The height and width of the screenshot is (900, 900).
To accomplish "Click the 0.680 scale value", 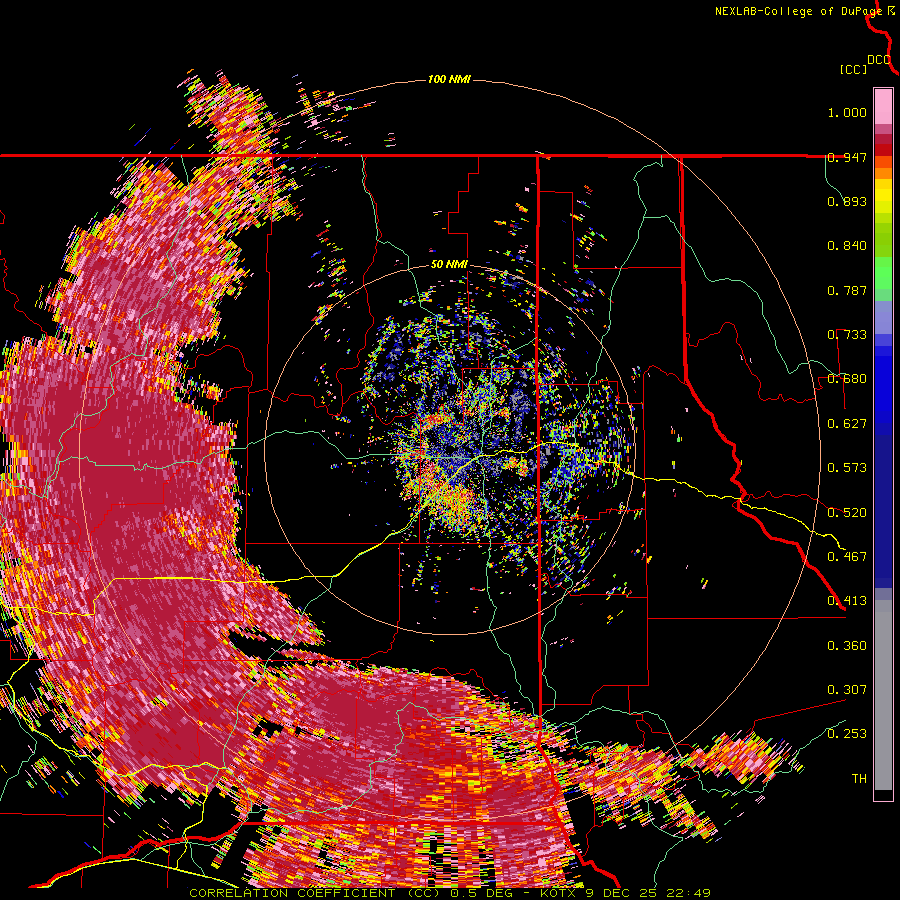I will (847, 379).
